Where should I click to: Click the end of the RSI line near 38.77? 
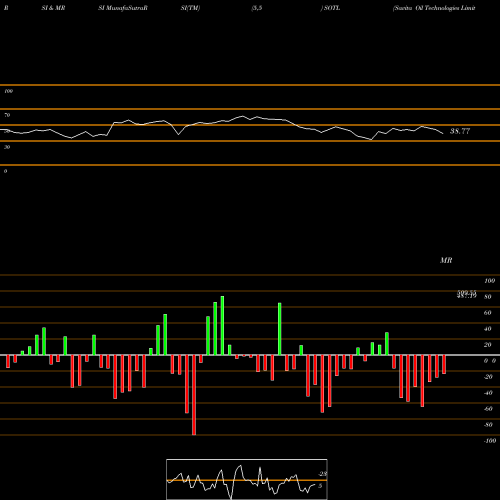click(x=443, y=134)
